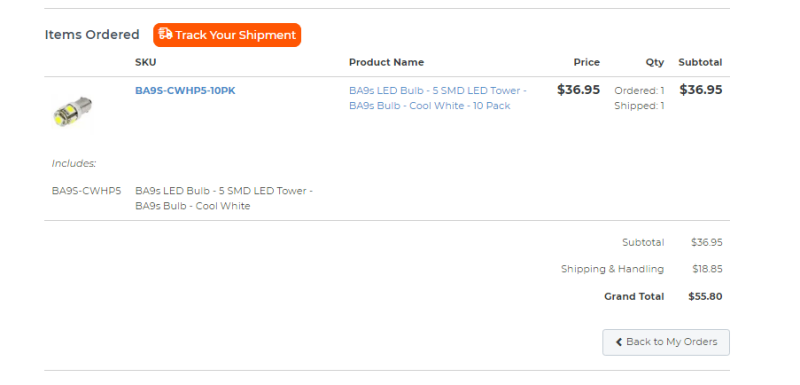Click the Includes label
This screenshot has height=385, width=800.
(74, 164)
